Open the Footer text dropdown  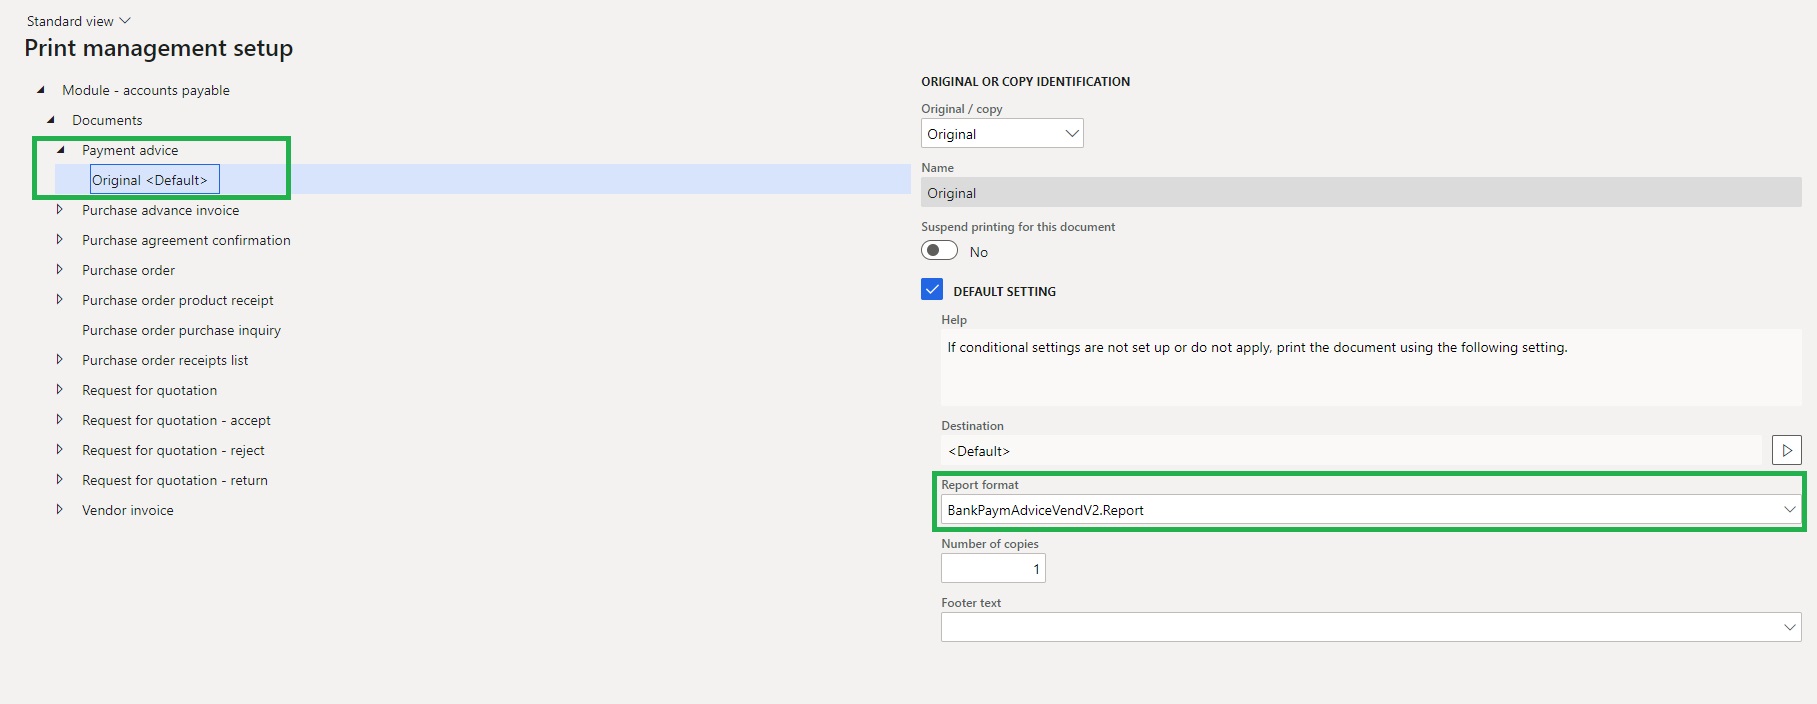coord(1789,628)
